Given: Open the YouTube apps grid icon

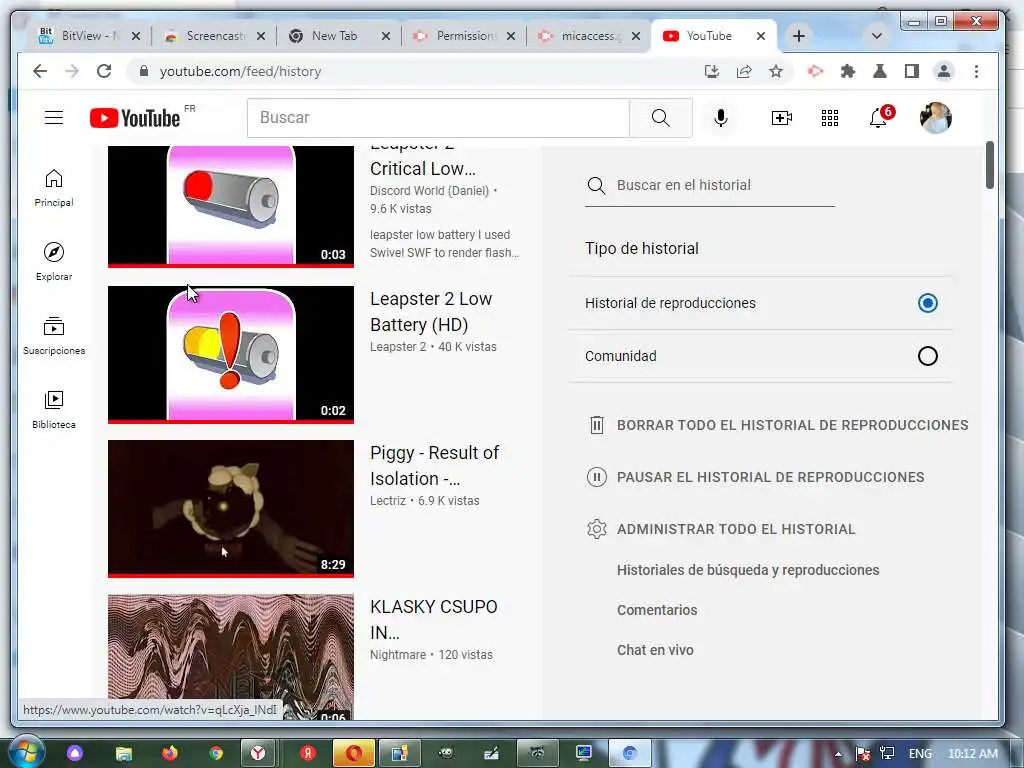Looking at the screenshot, I should 829,118.
